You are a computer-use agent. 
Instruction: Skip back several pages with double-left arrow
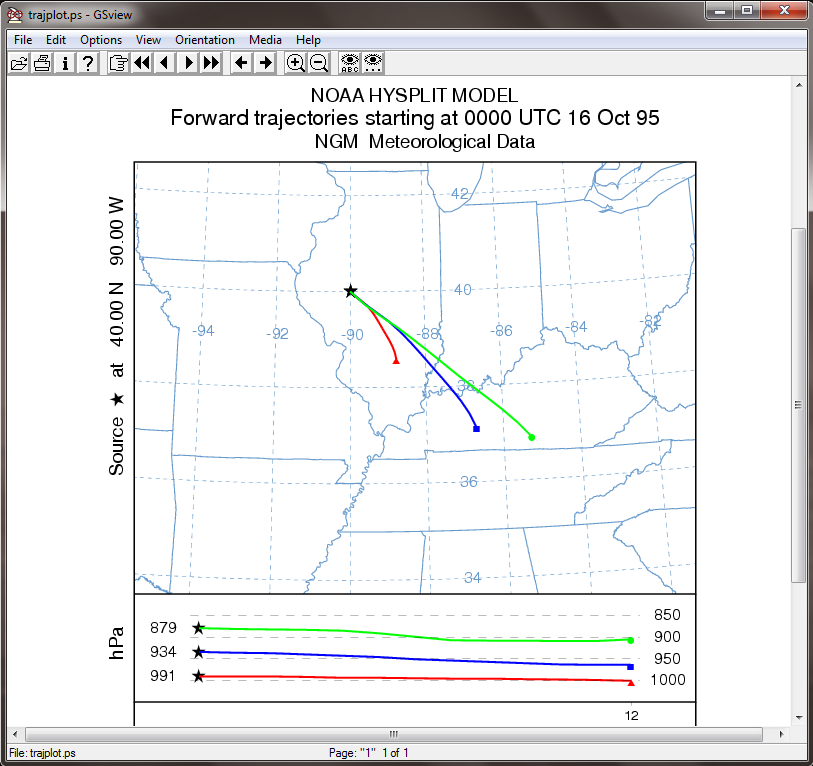pos(142,63)
